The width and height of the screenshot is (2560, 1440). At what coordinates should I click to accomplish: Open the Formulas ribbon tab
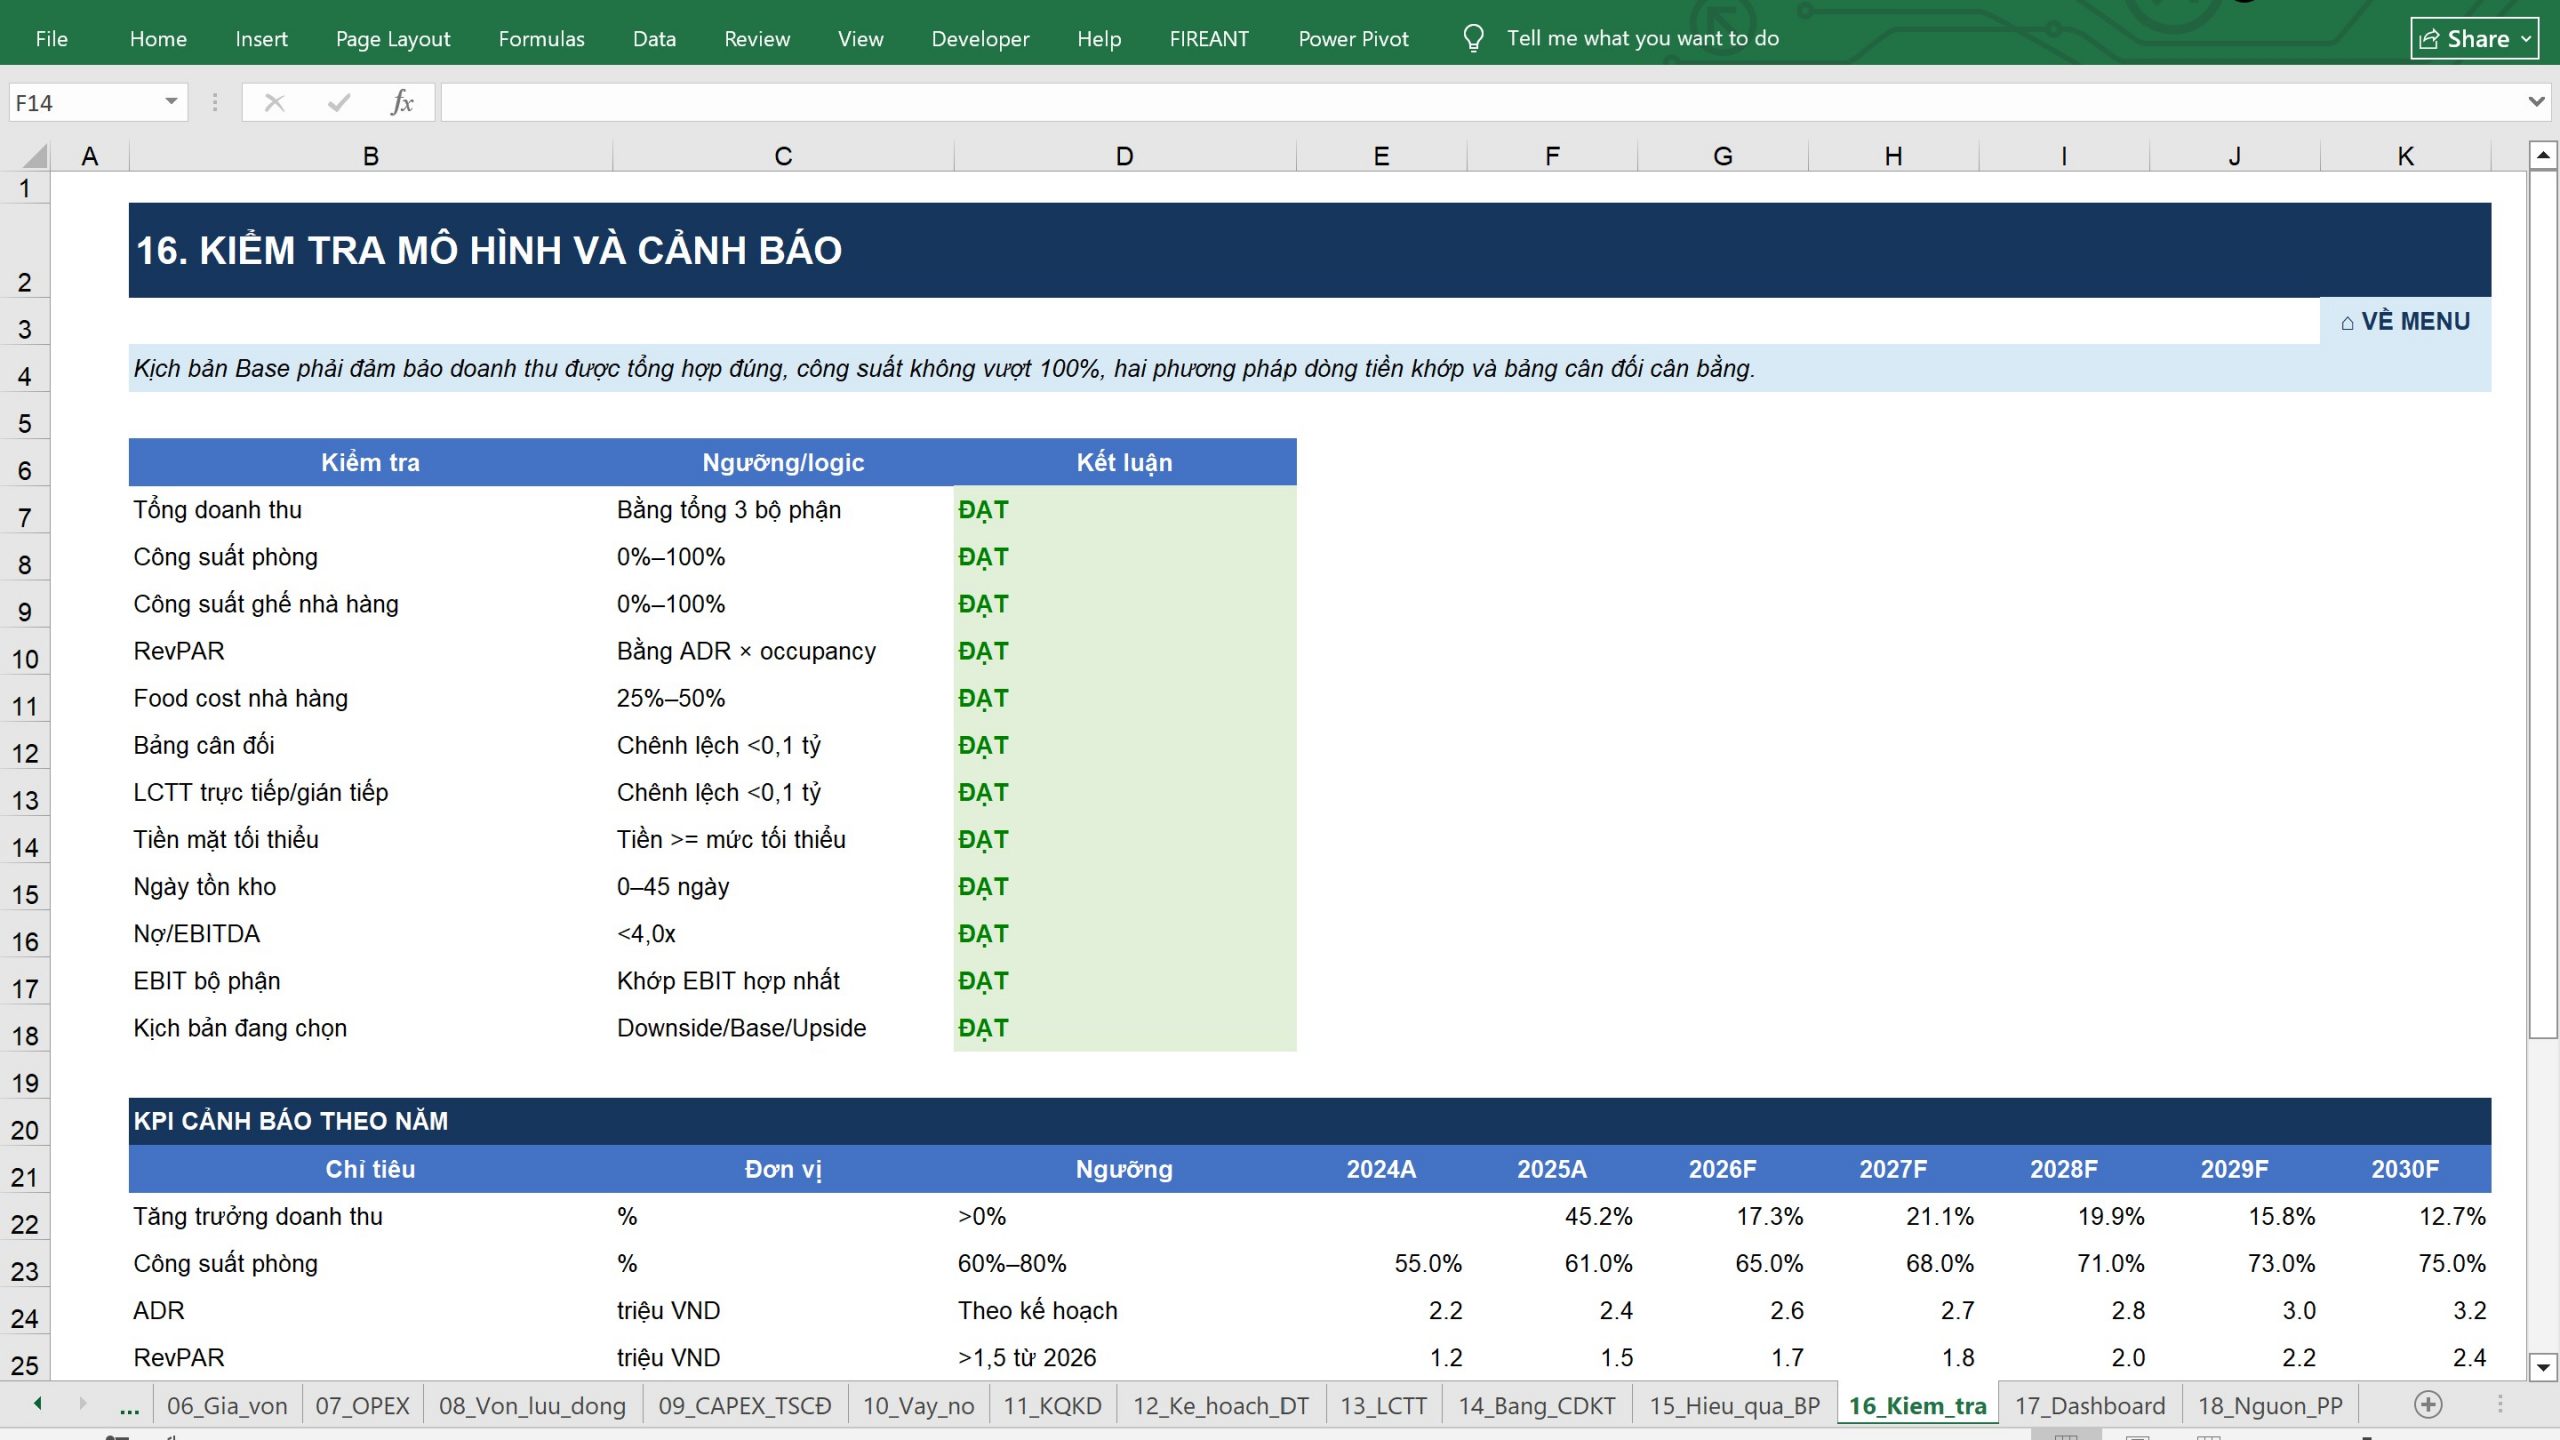click(x=541, y=38)
